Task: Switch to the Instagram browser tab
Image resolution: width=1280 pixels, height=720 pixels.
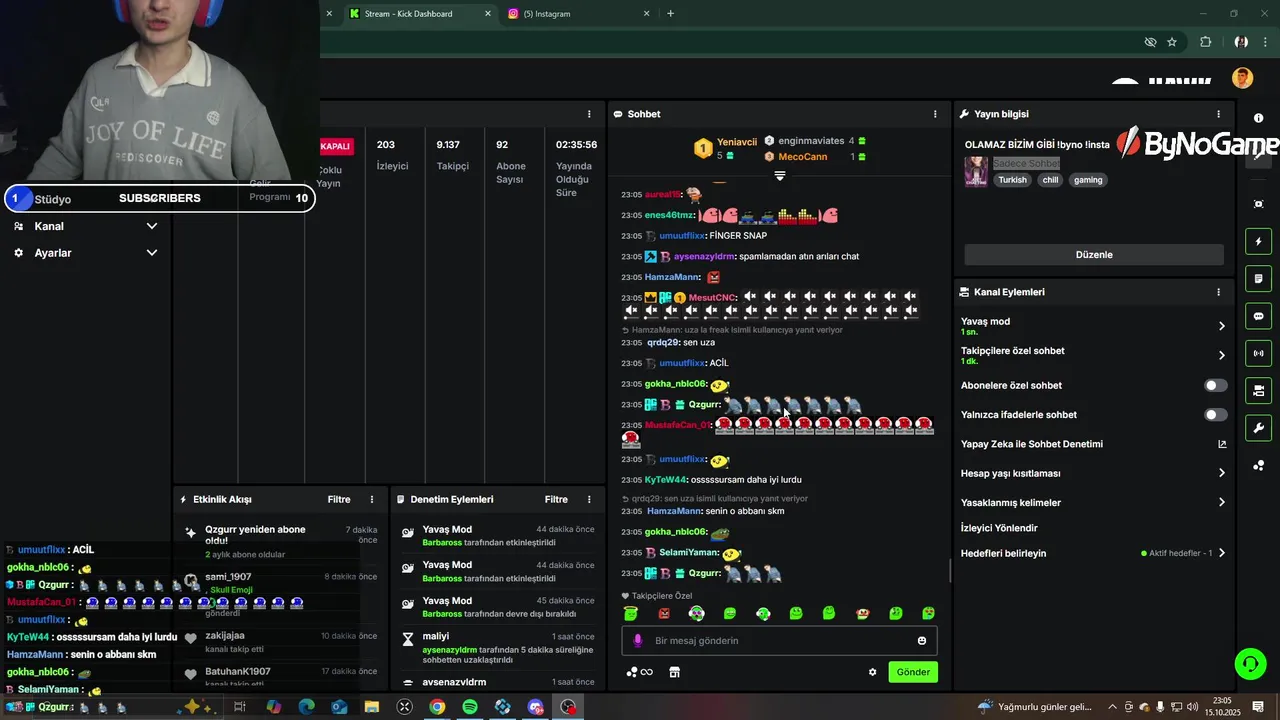Action: click(x=580, y=14)
